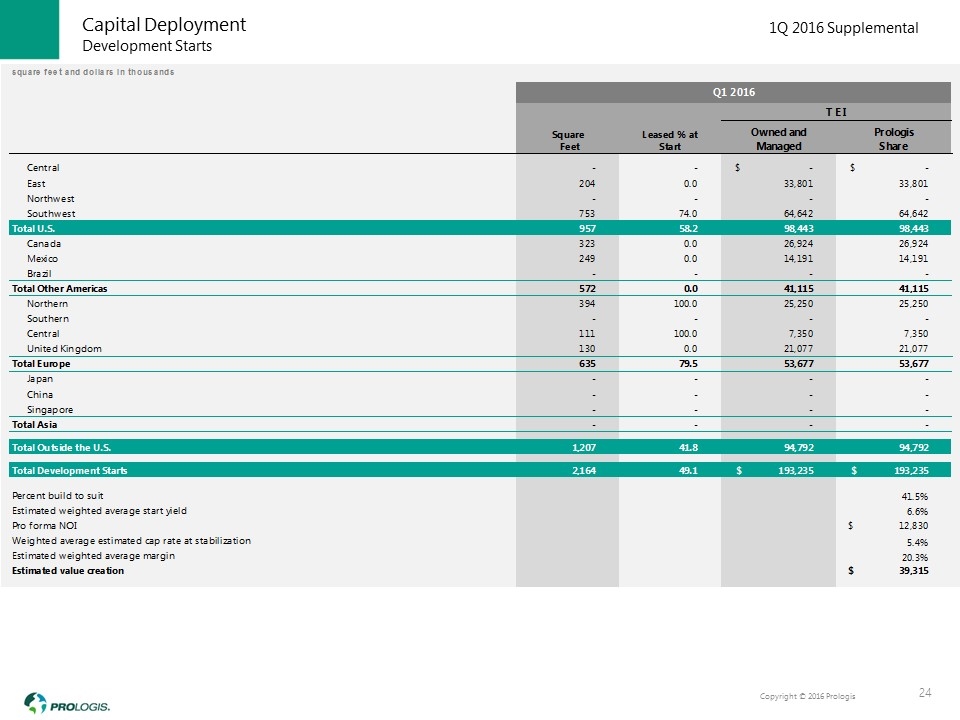Select the Total Development Starts row label
The width and height of the screenshot is (960, 720).
click(69, 469)
